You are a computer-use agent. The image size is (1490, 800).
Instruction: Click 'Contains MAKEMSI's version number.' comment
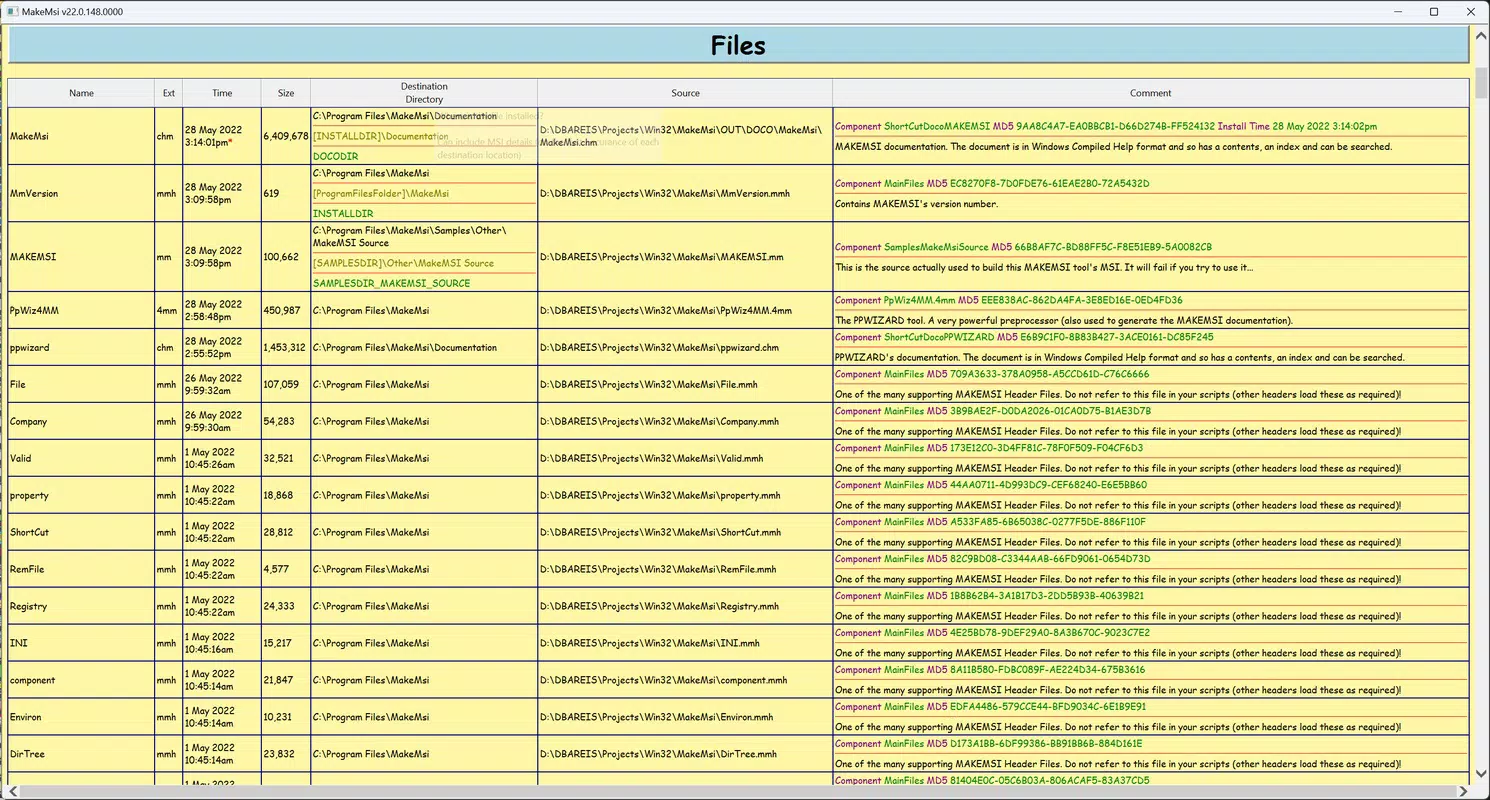(916, 203)
